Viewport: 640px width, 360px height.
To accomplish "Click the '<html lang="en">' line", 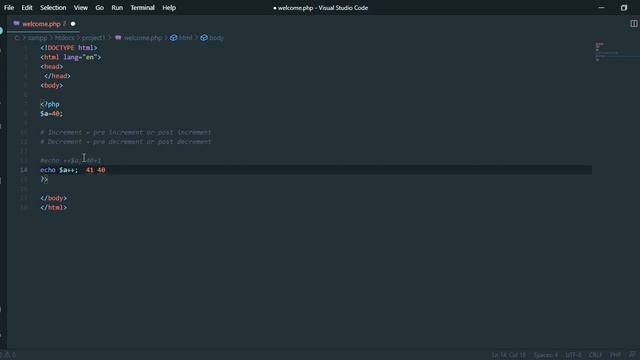I will pos(70,57).
